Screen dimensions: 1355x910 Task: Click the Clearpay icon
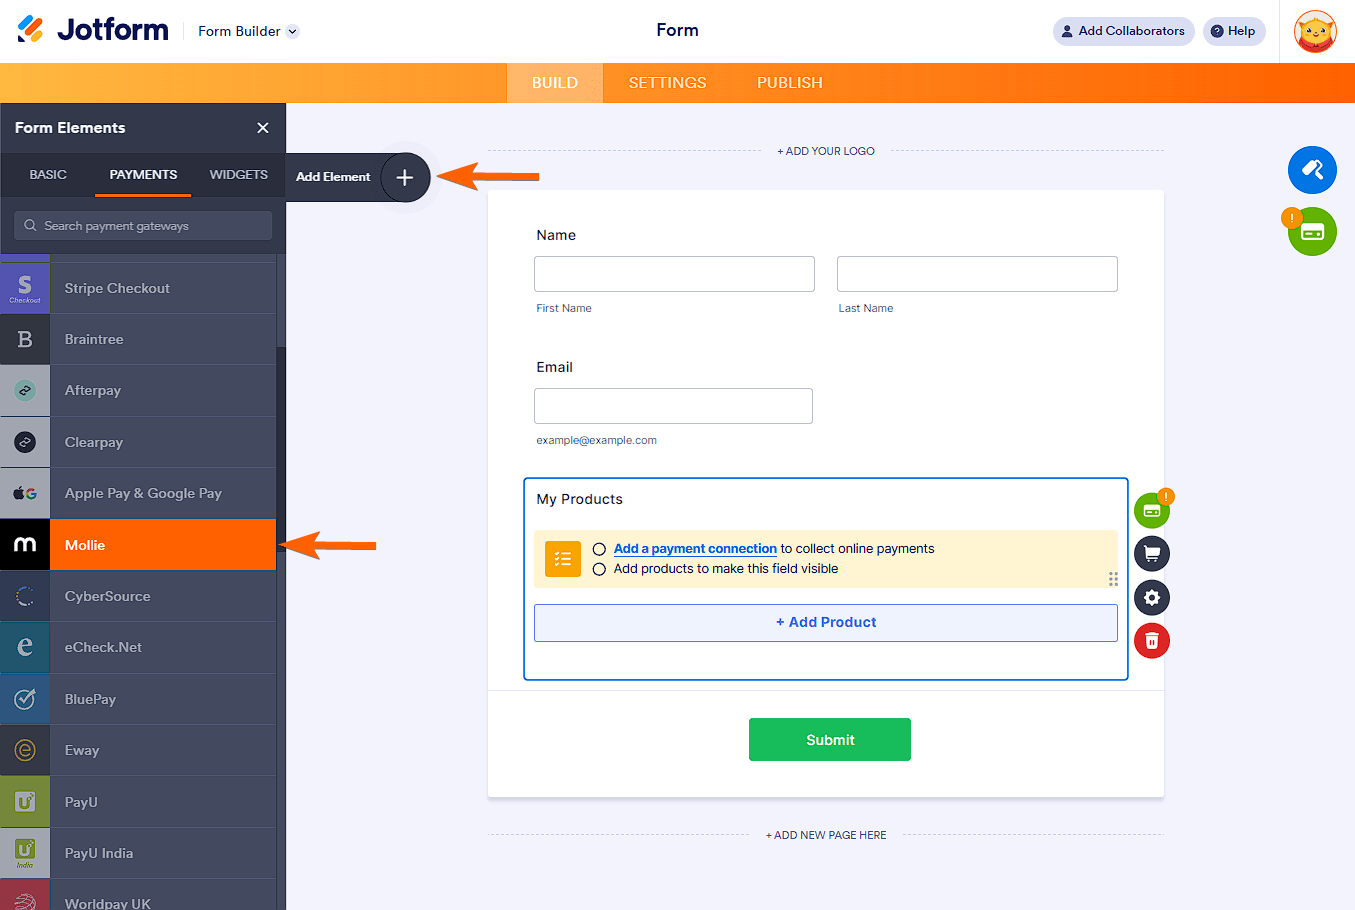click(25, 442)
